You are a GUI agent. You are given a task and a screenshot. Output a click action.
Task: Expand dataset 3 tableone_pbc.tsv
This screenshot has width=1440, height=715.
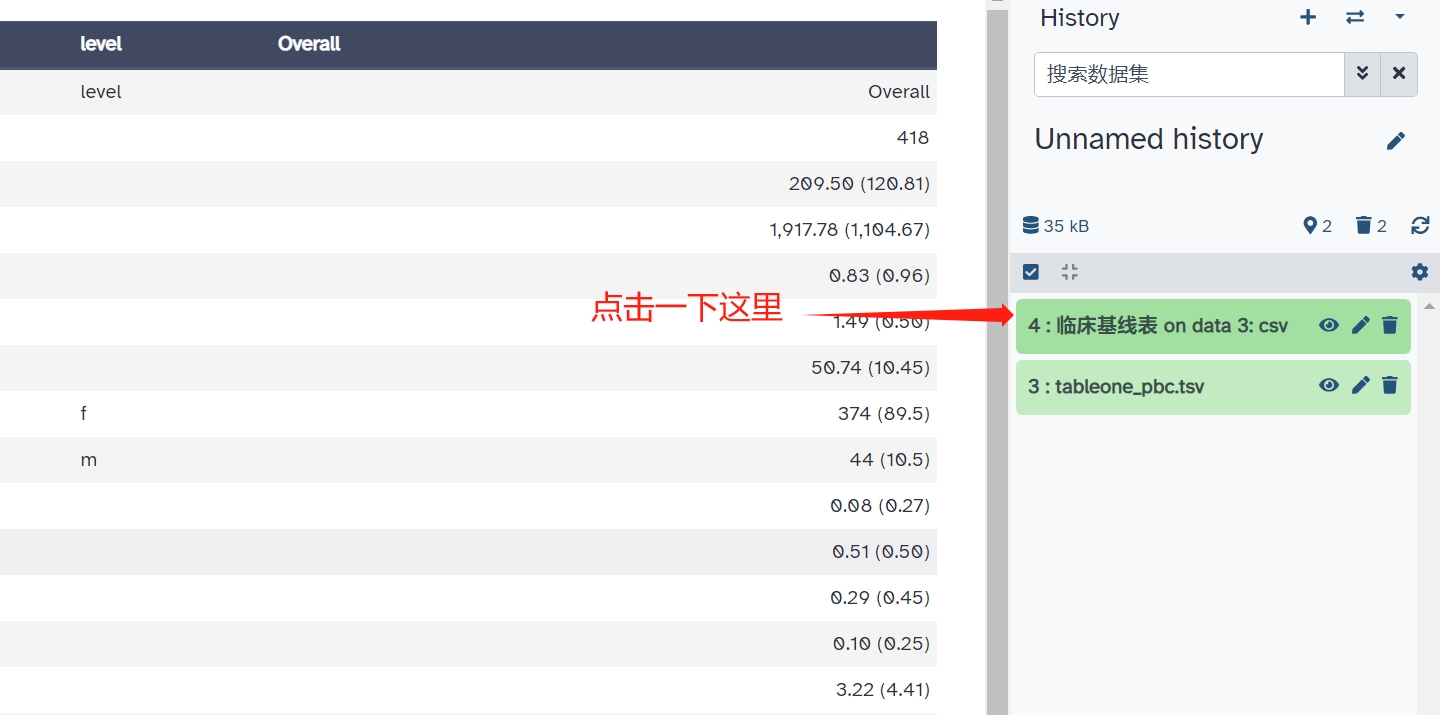point(1116,386)
